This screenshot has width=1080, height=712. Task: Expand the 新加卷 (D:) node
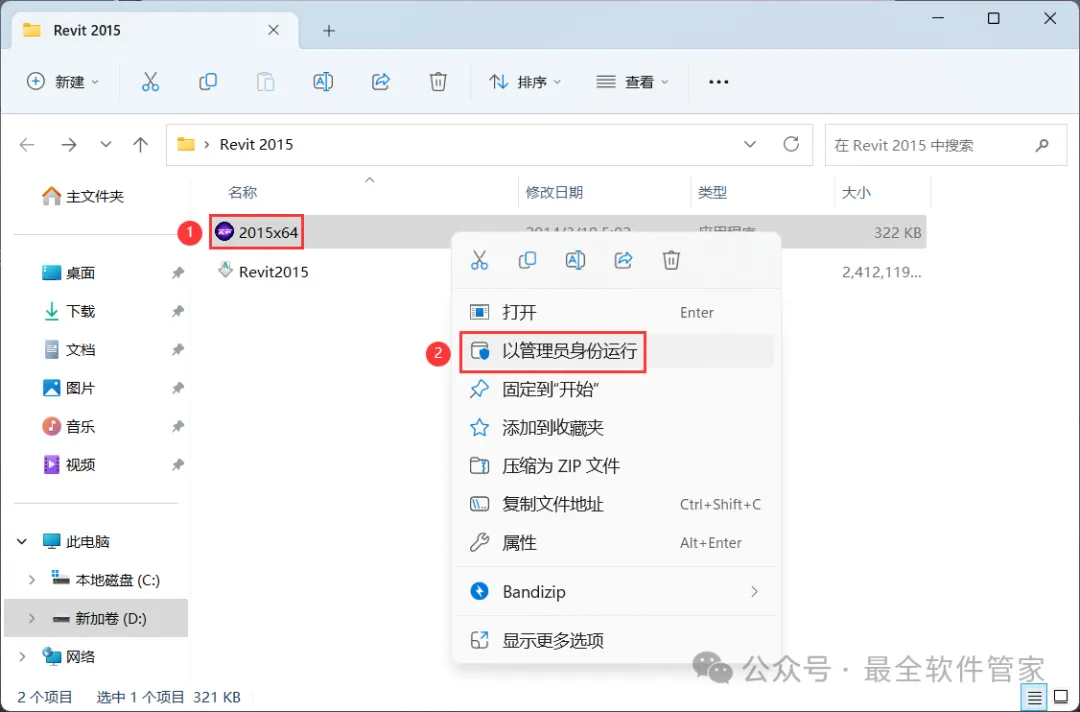point(32,618)
